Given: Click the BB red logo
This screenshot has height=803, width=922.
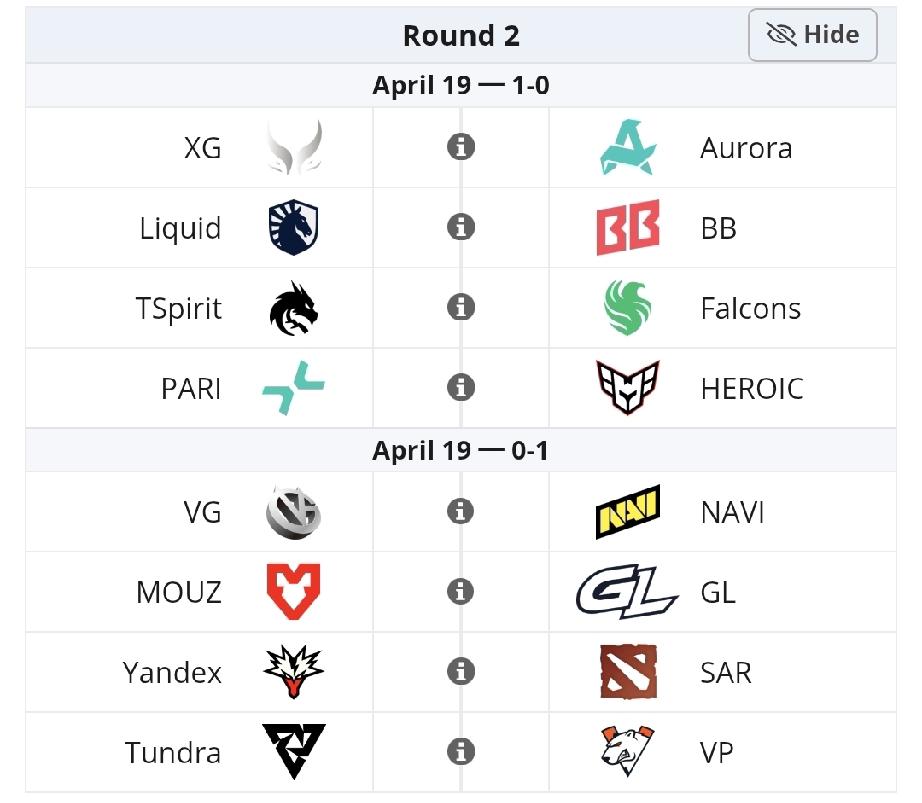Looking at the screenshot, I should coord(628,228).
